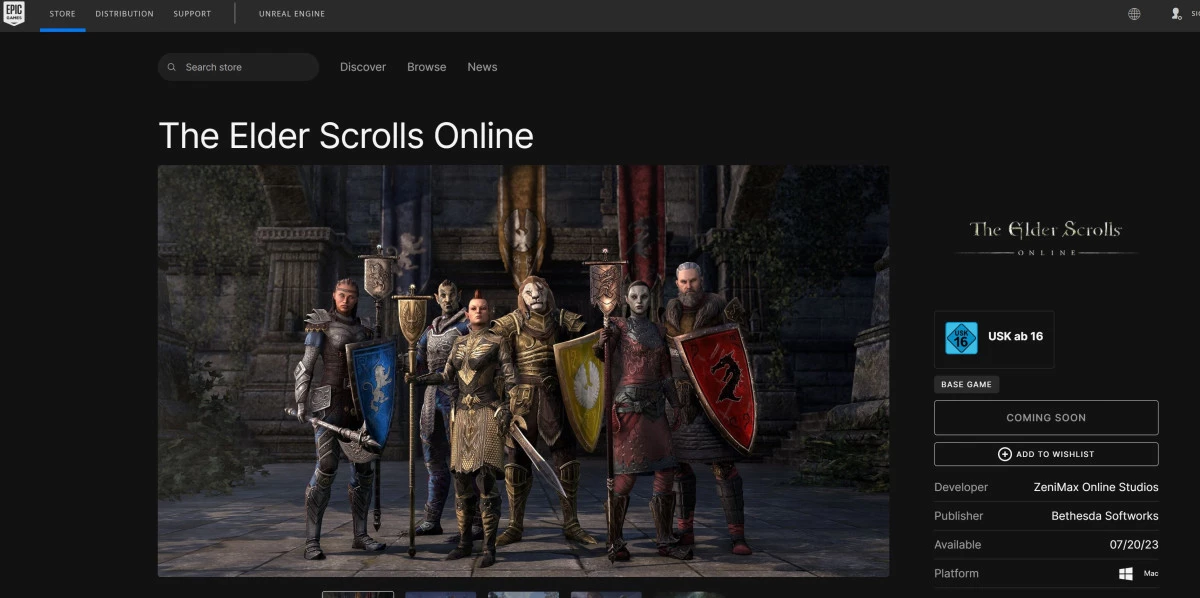Click the Publisher label
Screen dimensions: 1200x598
[x=959, y=516]
